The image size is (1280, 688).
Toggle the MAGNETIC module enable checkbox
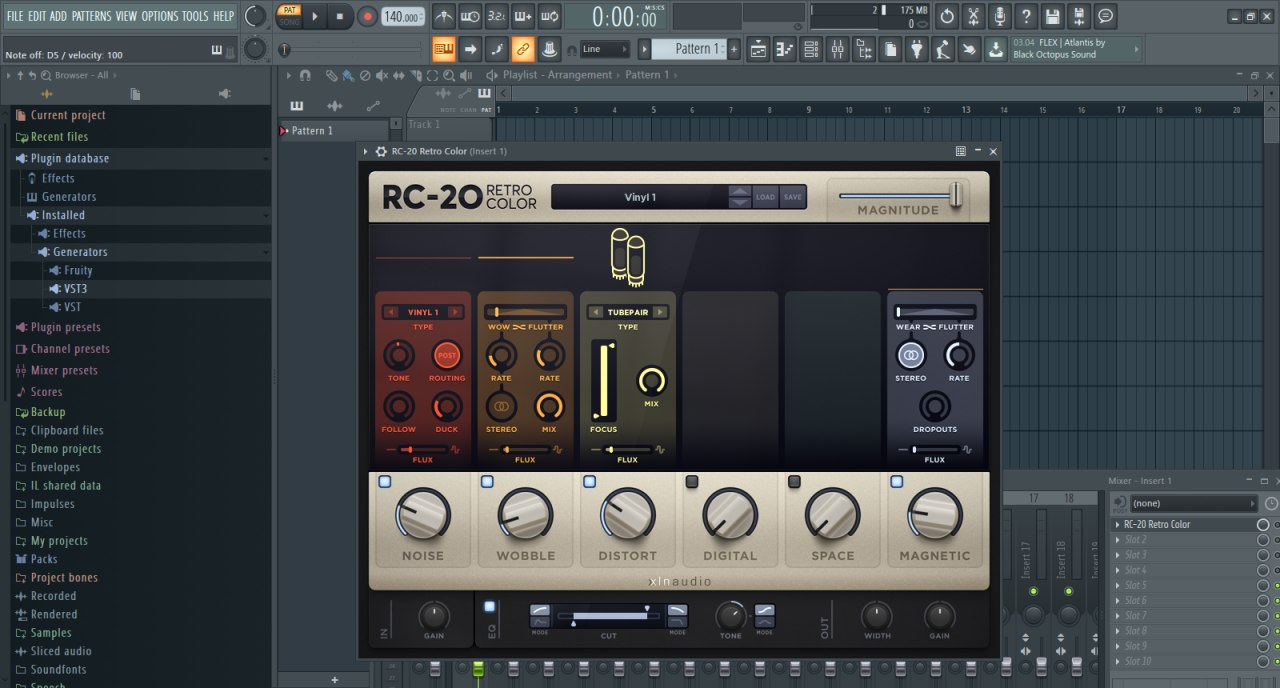pyautogui.click(x=896, y=482)
